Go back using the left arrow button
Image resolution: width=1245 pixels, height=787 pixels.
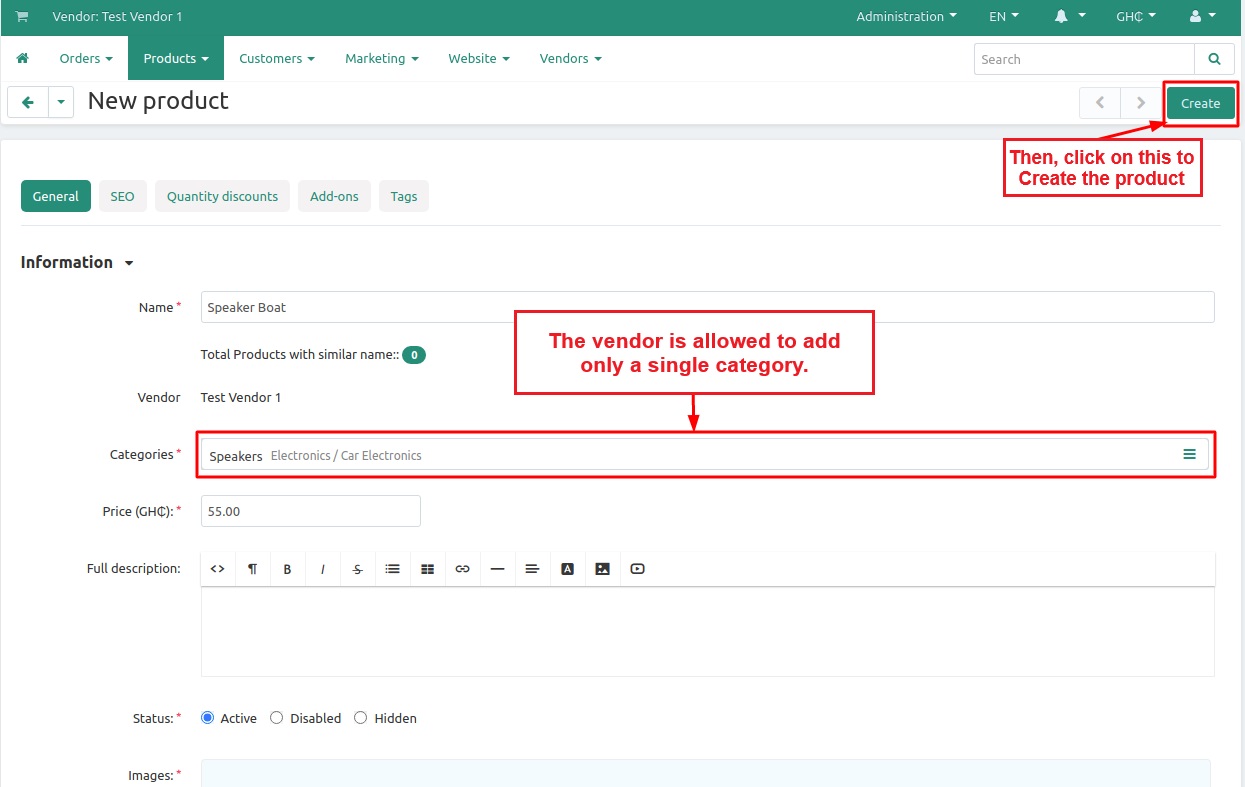click(x=28, y=102)
